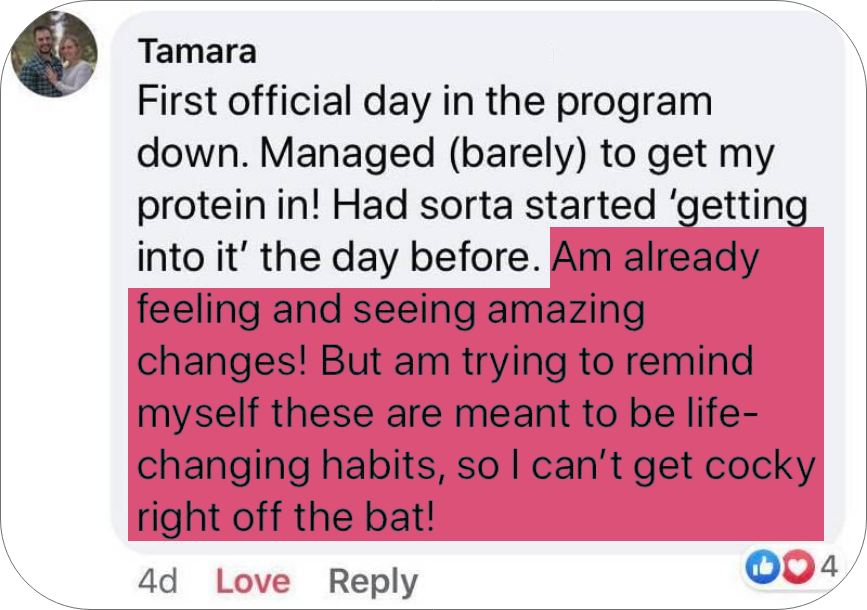
Task: Click the man in the profile photo
Action: pos(40,60)
